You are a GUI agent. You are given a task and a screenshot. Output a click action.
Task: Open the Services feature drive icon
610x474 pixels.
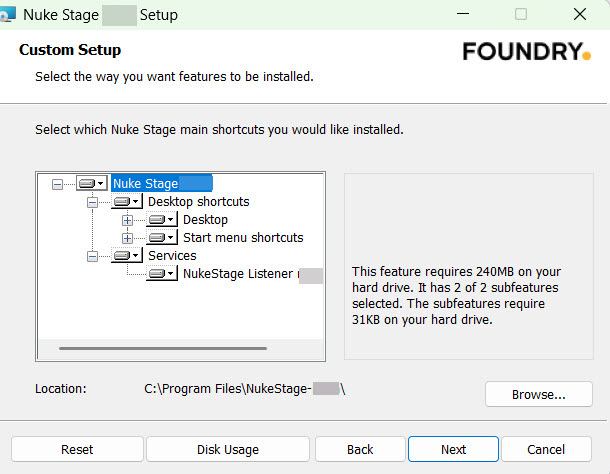click(x=126, y=256)
